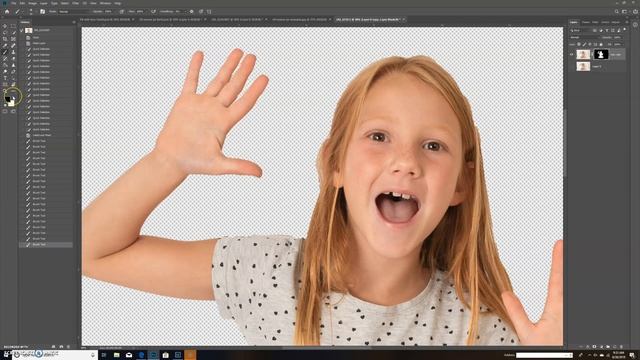
Task: Open History panel flyout menu
Action: [x=74, y=22]
